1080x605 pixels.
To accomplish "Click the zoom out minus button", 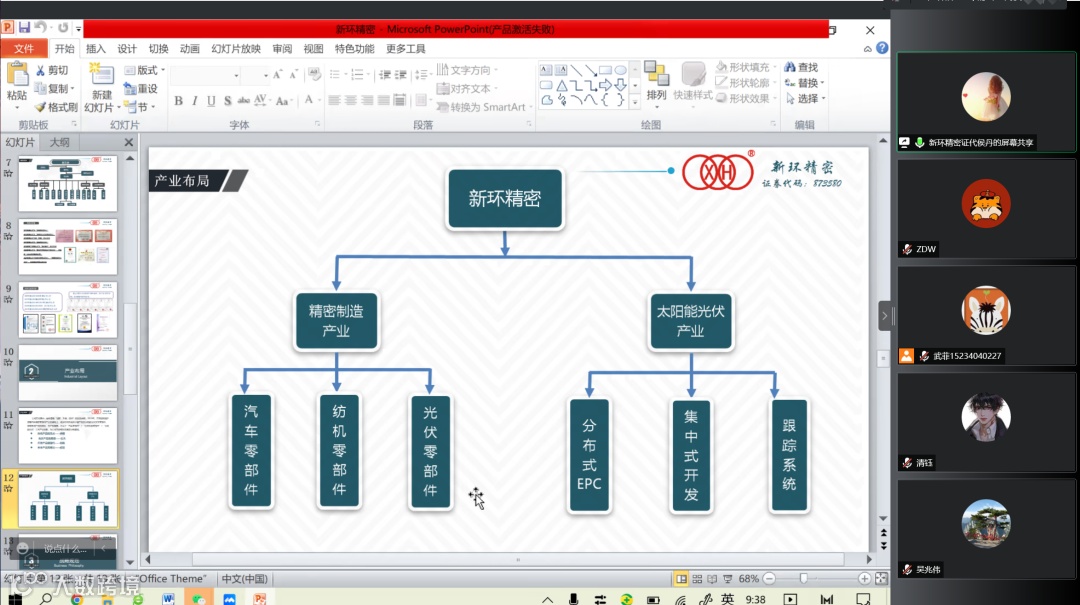I will click(769, 579).
